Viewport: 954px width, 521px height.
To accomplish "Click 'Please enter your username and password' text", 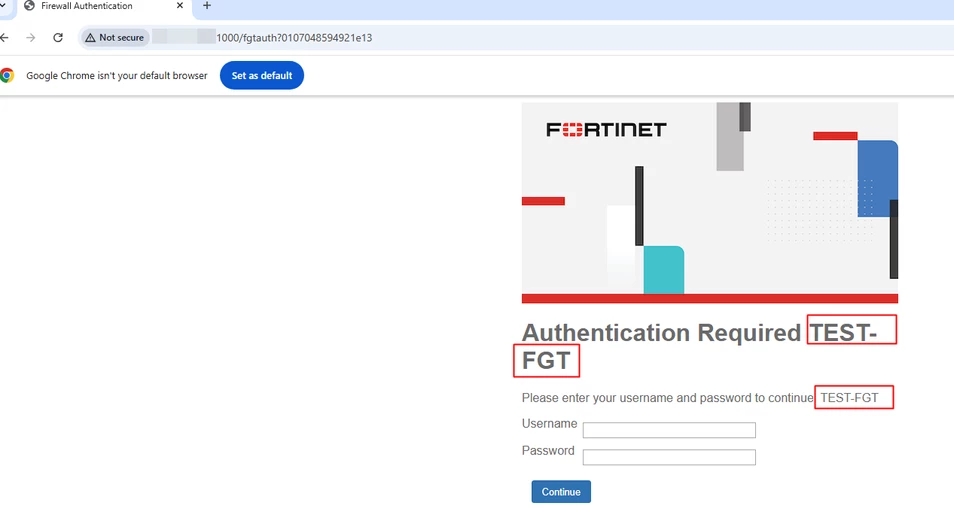I will [667, 398].
